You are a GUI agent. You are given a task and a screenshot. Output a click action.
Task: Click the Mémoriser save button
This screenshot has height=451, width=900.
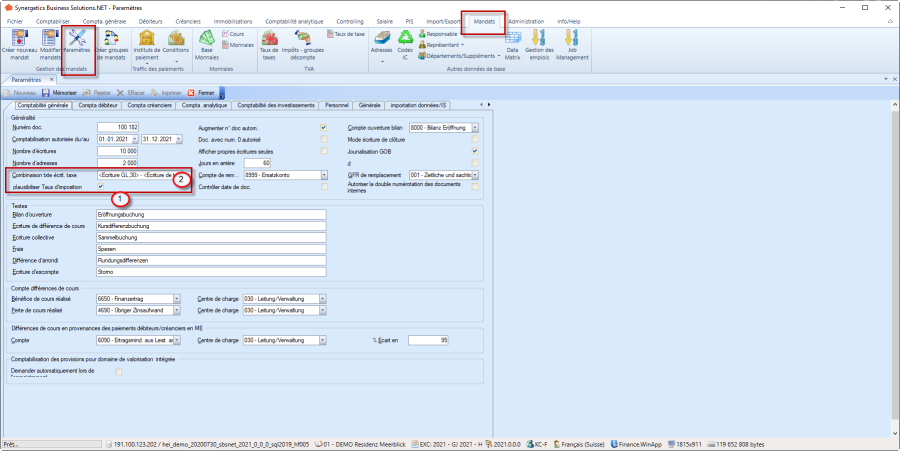[66, 92]
